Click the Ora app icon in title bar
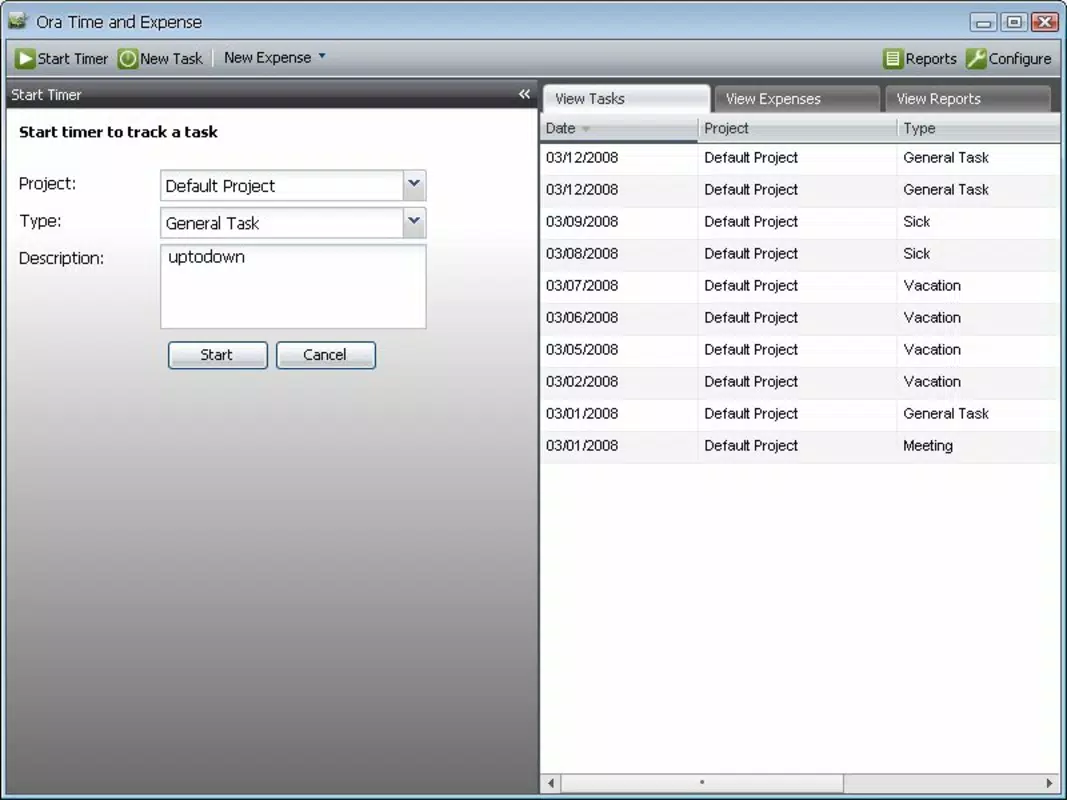Image resolution: width=1067 pixels, height=800 pixels. coord(18,21)
